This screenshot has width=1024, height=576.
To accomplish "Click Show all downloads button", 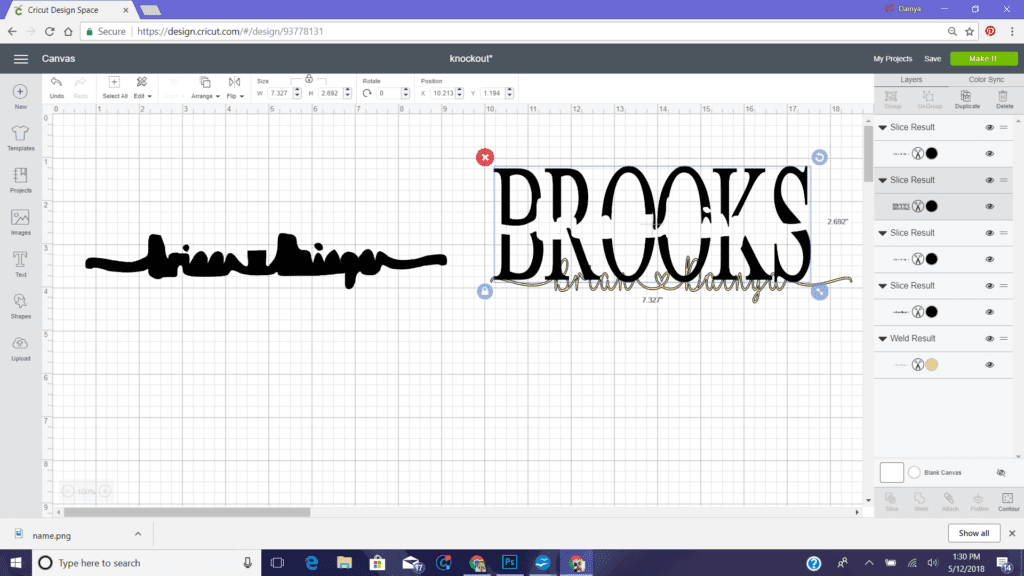I will tap(973, 533).
